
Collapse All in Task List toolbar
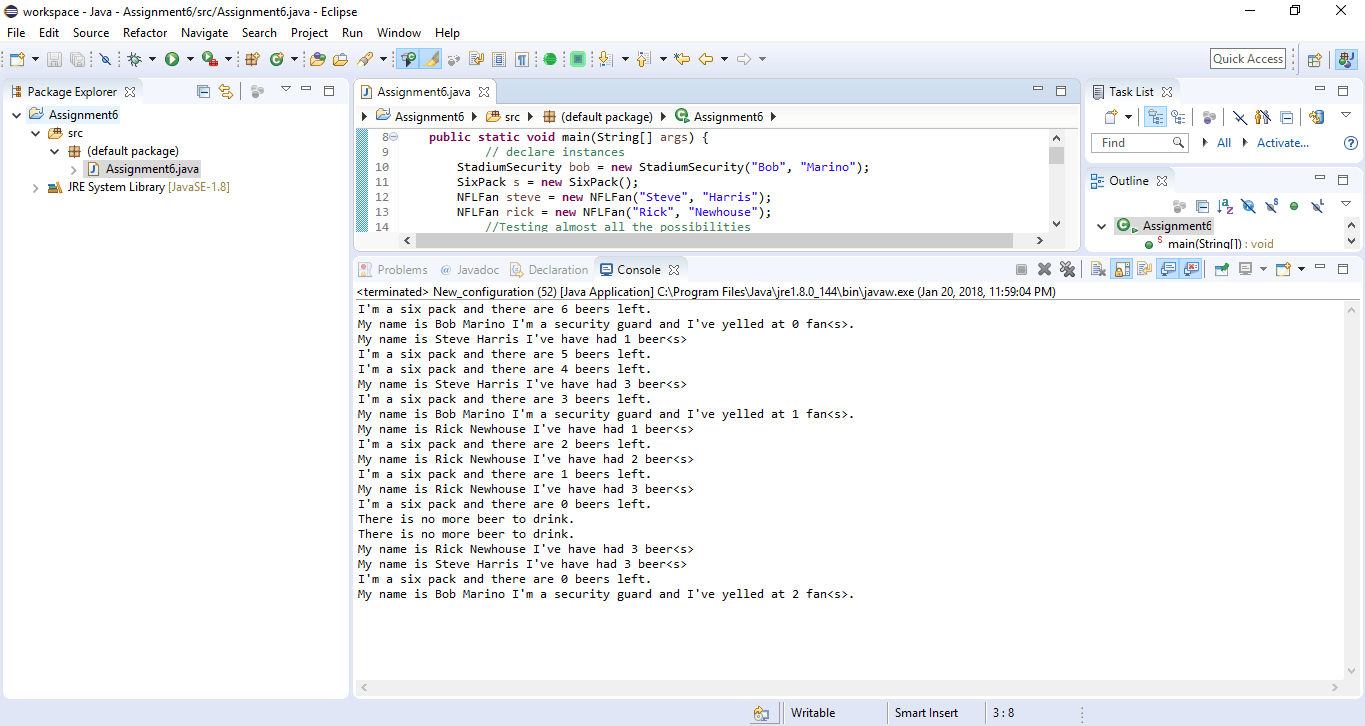click(x=1287, y=117)
